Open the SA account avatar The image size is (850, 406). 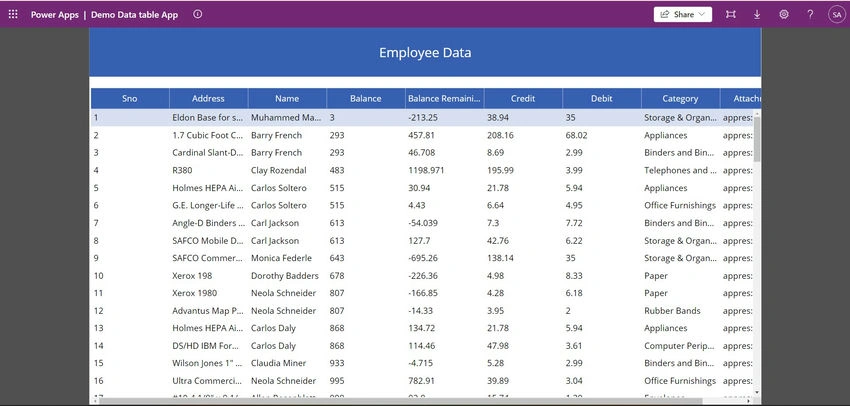pos(836,15)
